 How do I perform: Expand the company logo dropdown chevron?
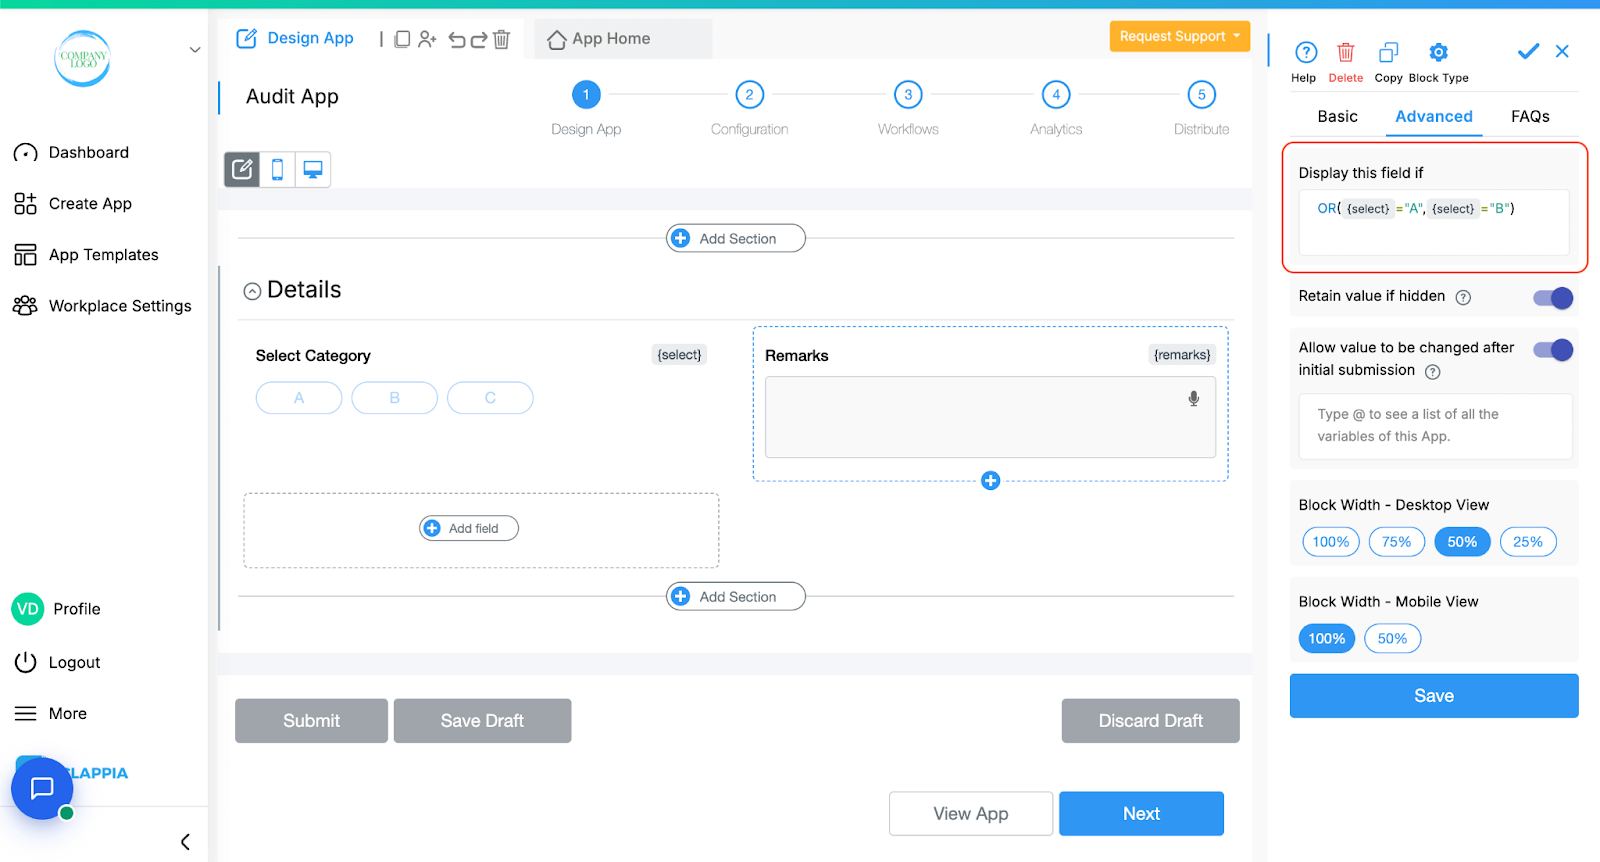point(195,49)
